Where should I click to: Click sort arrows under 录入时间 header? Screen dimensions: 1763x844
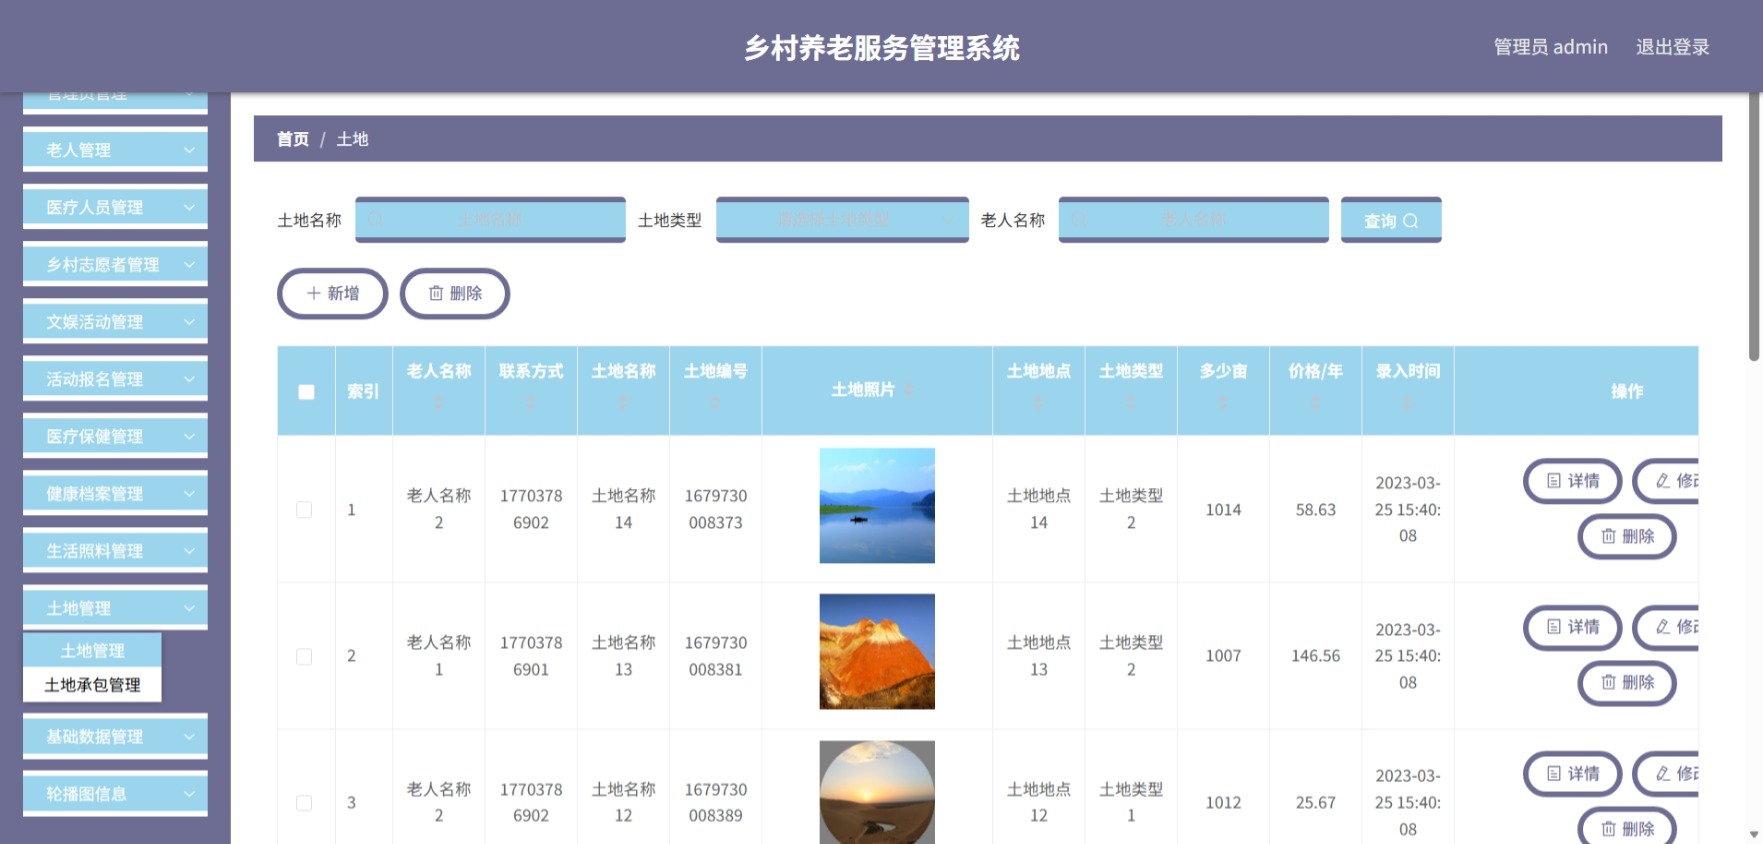pos(1408,402)
